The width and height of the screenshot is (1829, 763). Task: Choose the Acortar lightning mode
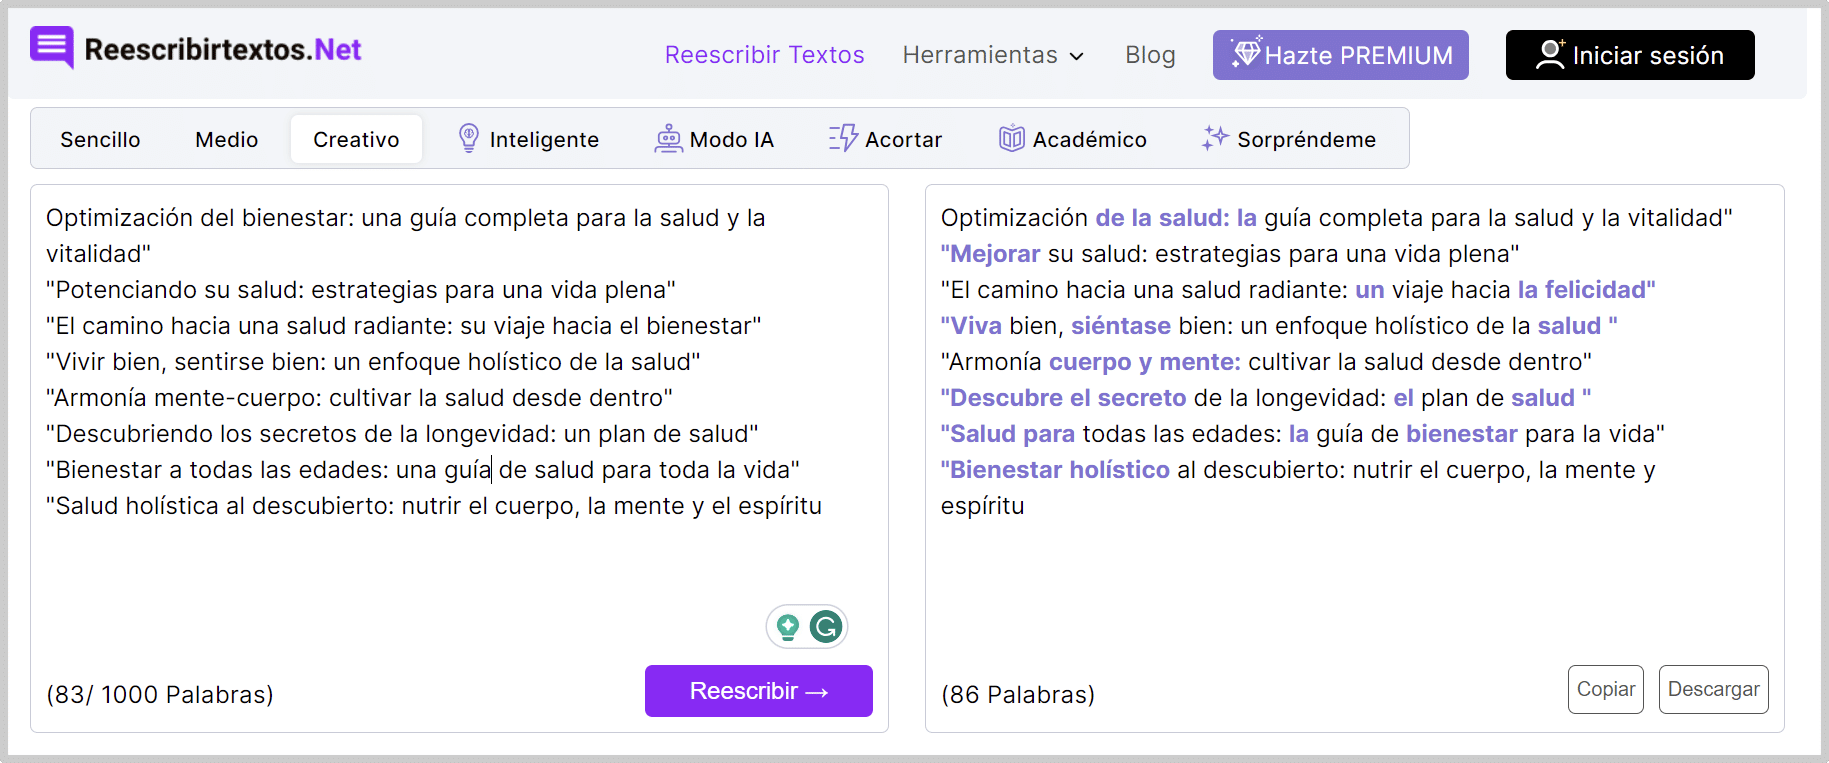(885, 139)
